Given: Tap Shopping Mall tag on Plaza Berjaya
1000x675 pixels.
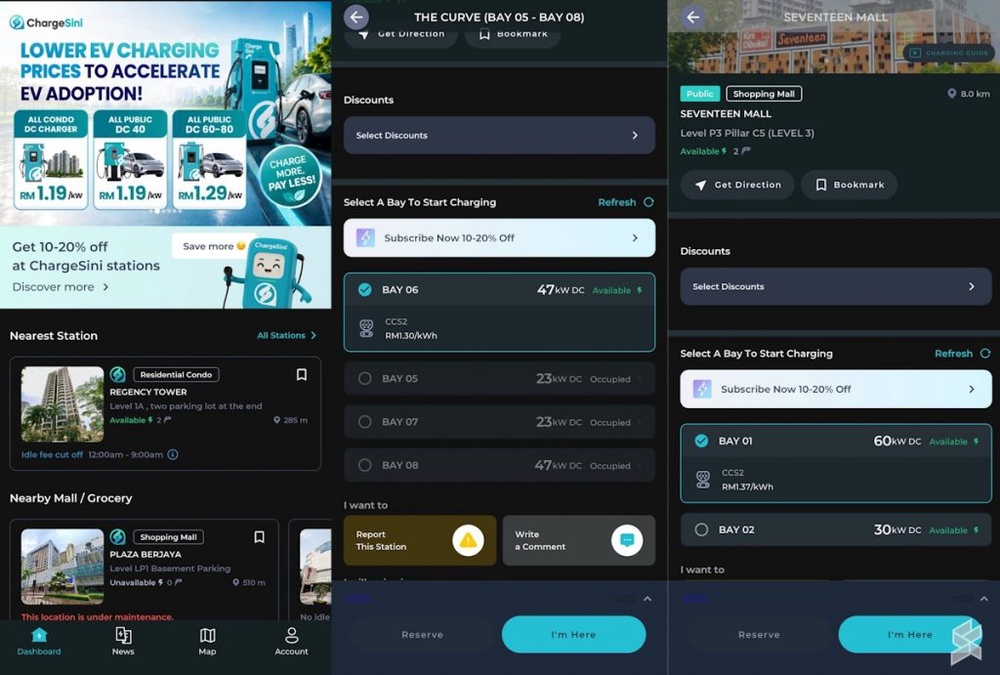Looking at the screenshot, I should point(168,537).
